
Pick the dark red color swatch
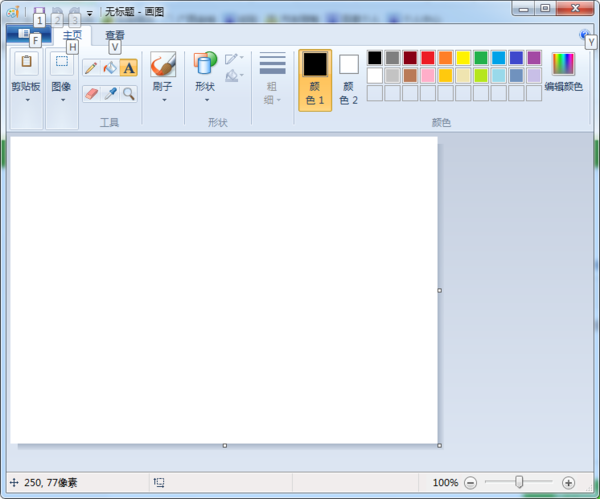(x=410, y=58)
